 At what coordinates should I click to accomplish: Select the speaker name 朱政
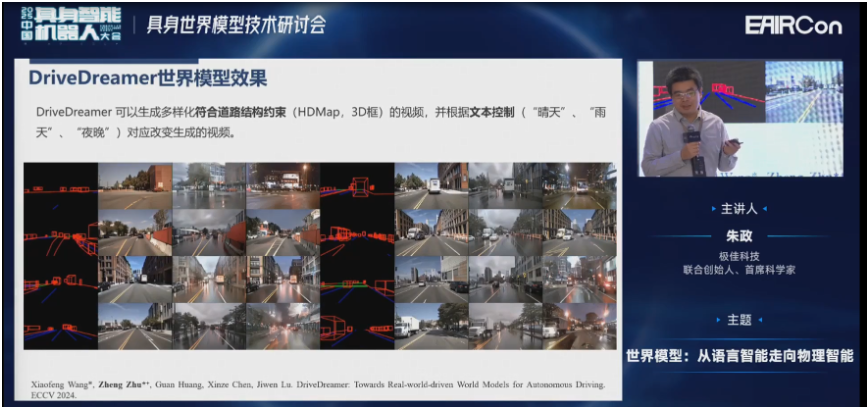pos(739,238)
